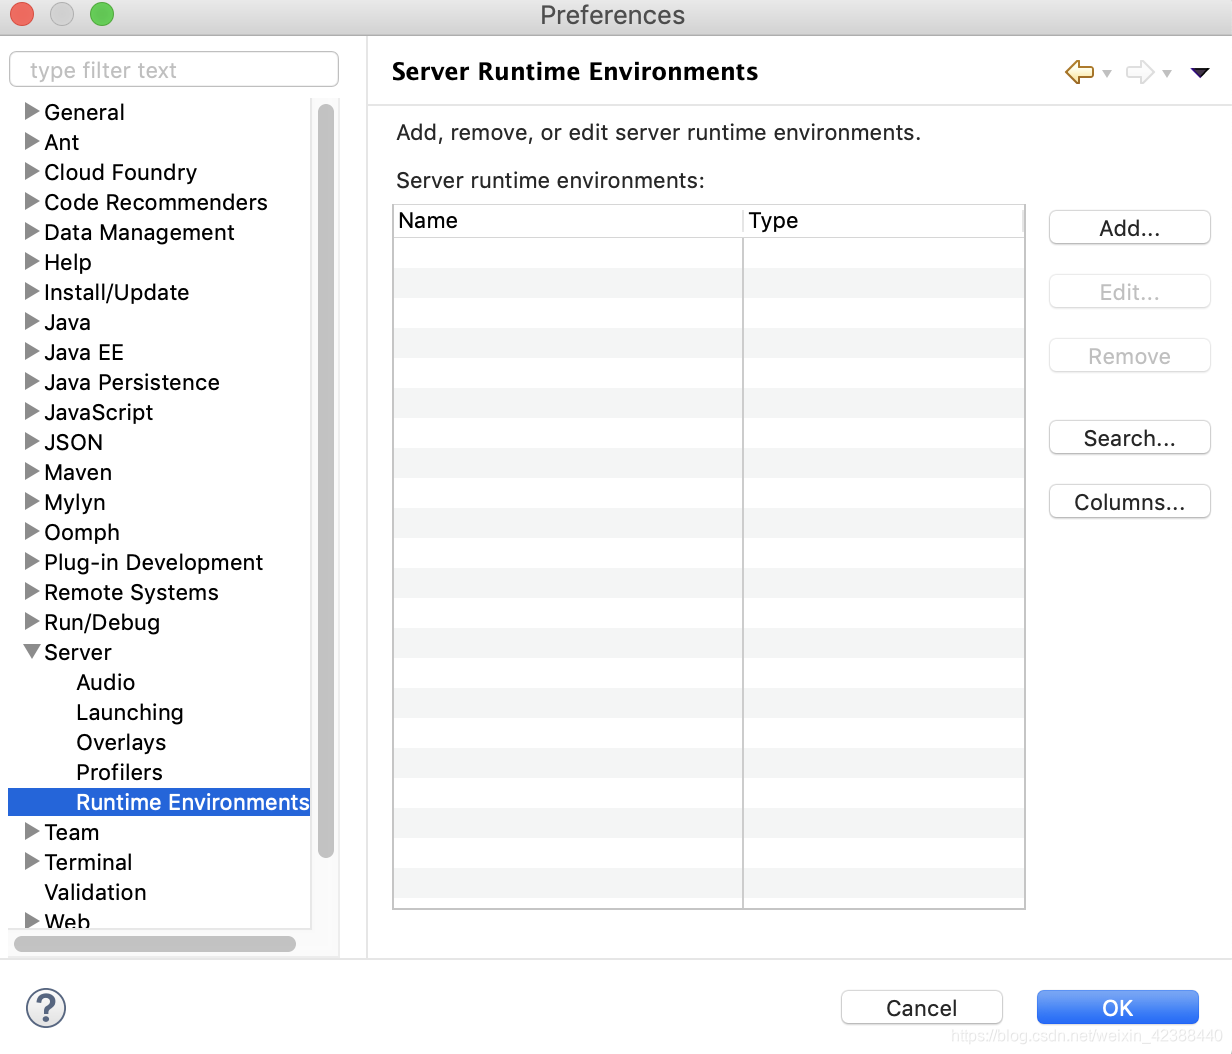Select Audio under Server
Screen dimensions: 1232x1054
pos(106,682)
